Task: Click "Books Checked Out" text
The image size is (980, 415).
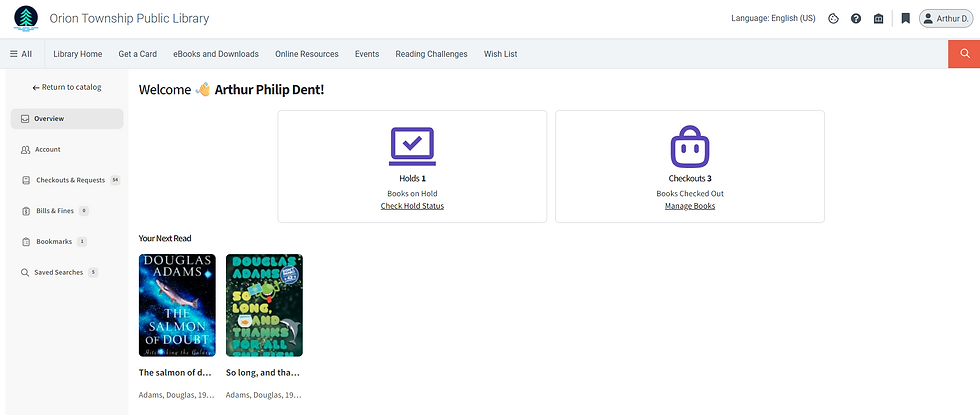Action: [690, 194]
